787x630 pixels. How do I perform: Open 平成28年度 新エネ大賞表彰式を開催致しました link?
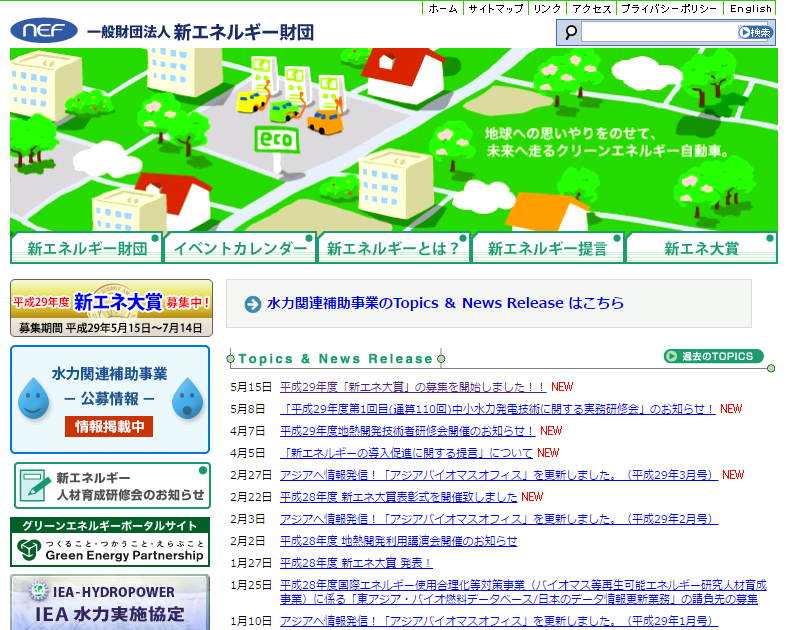pos(399,497)
